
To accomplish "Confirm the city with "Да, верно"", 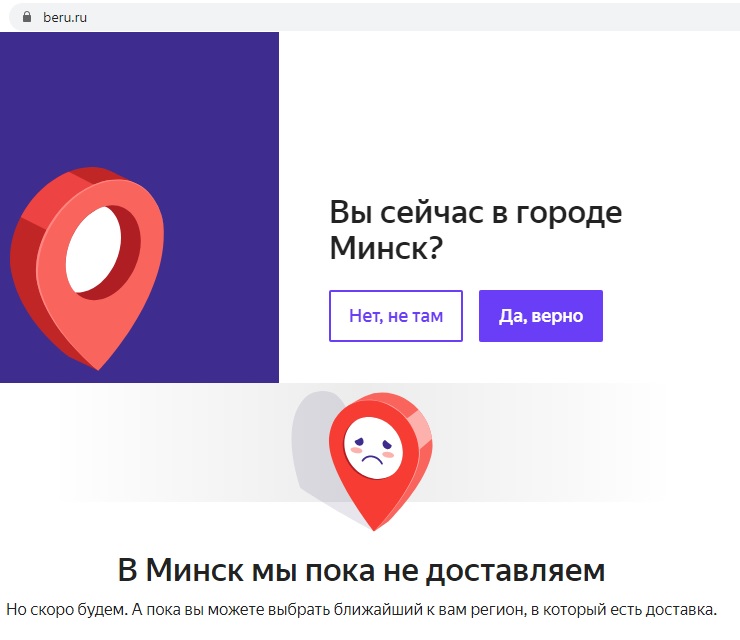I will point(541,316).
